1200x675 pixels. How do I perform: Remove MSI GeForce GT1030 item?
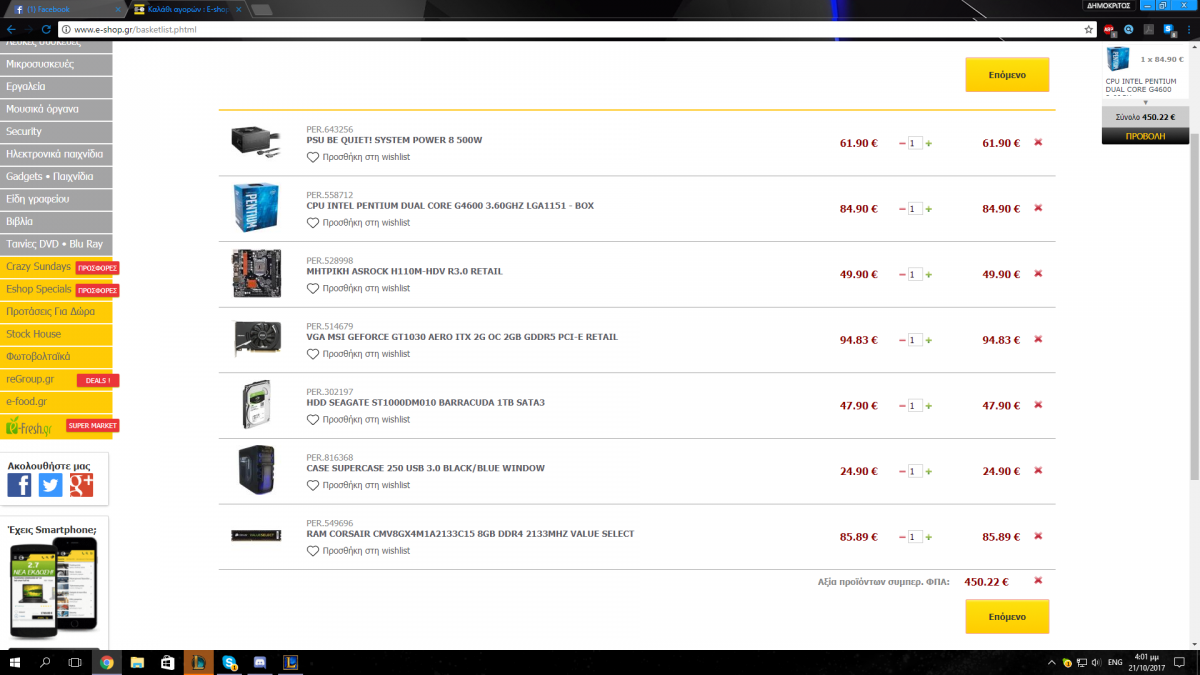tap(1038, 339)
